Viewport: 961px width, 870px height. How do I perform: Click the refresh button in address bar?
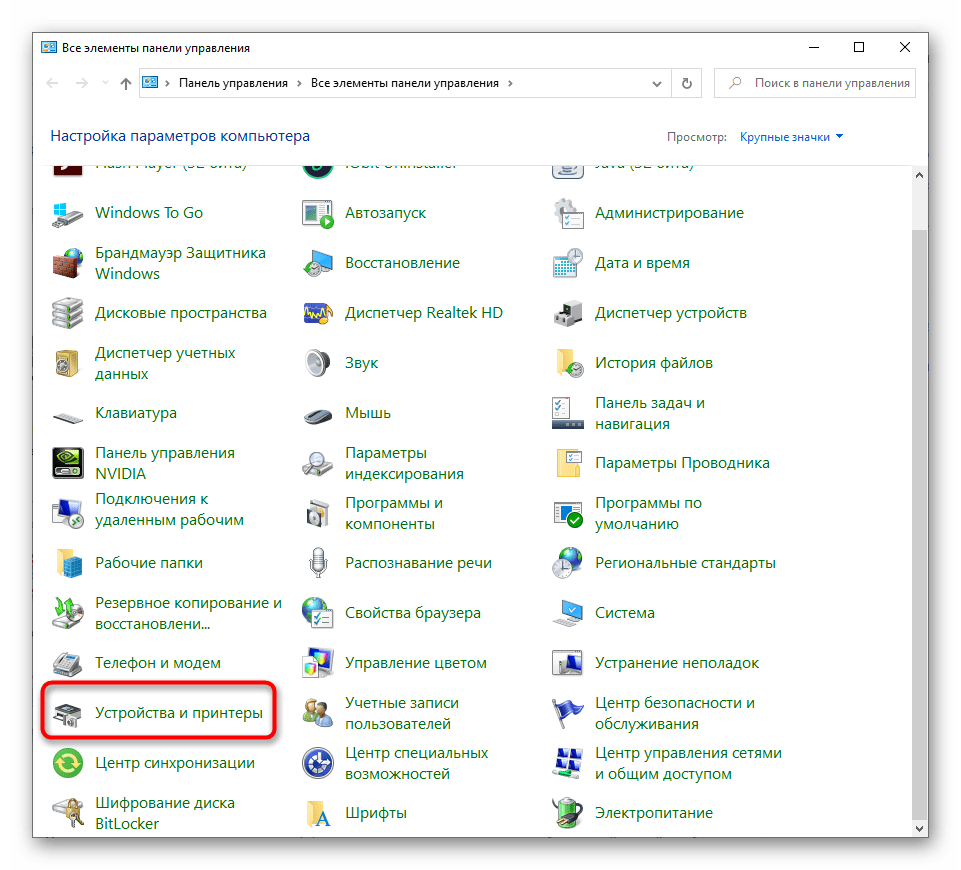pyautogui.click(x=686, y=84)
